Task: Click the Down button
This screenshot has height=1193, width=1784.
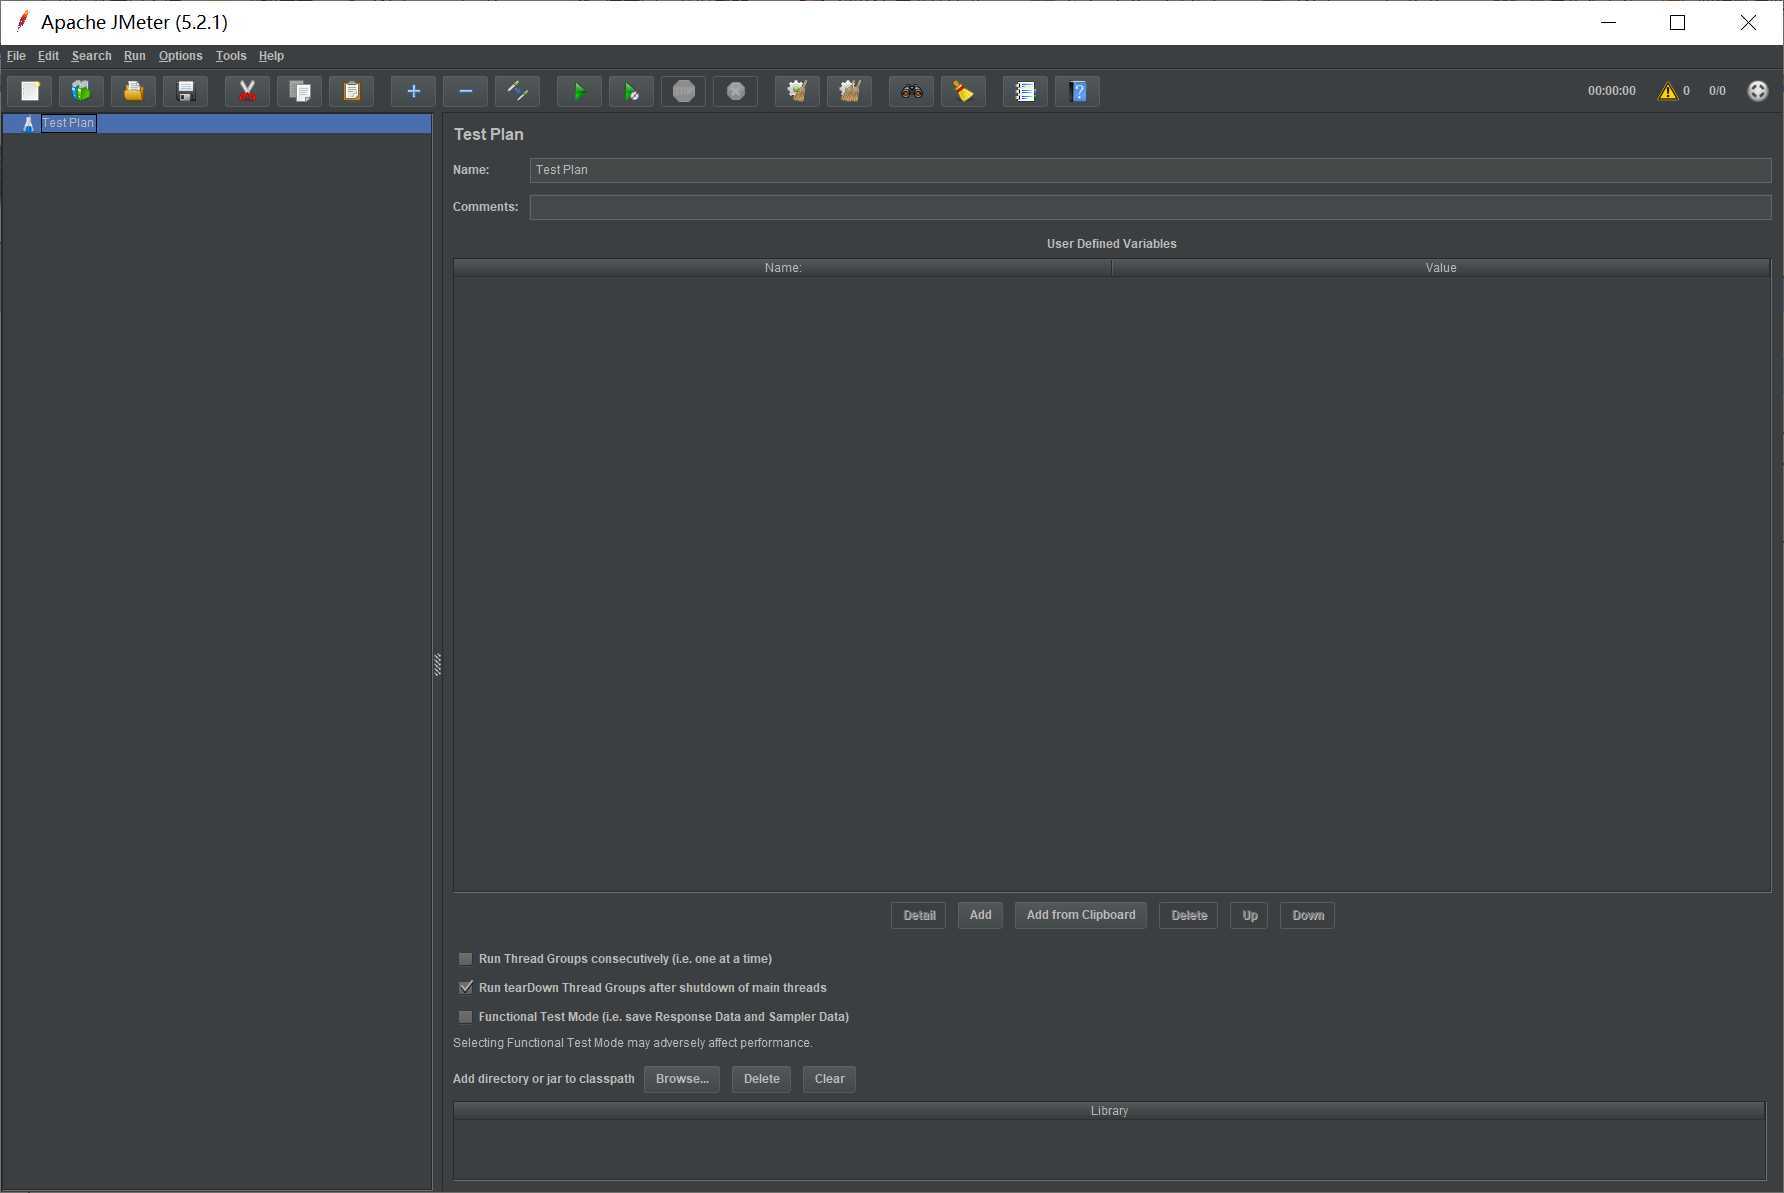Action: [1307, 915]
